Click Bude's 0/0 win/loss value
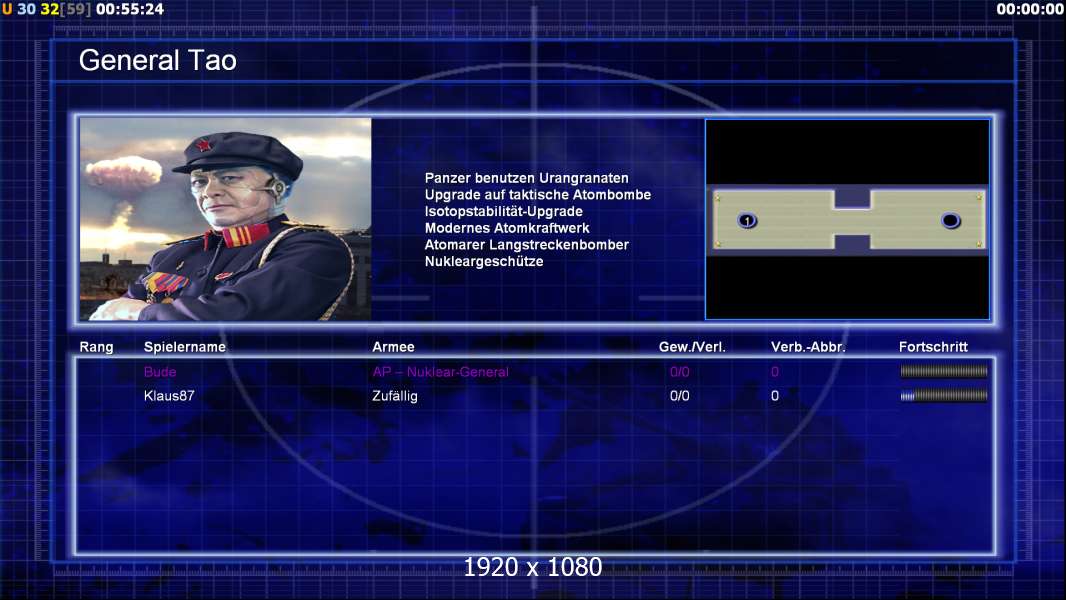The height and width of the screenshot is (600, 1066). point(679,372)
